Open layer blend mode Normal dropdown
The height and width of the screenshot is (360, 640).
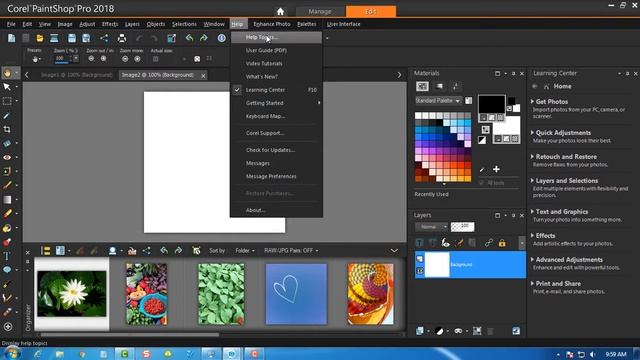pyautogui.click(x=431, y=227)
